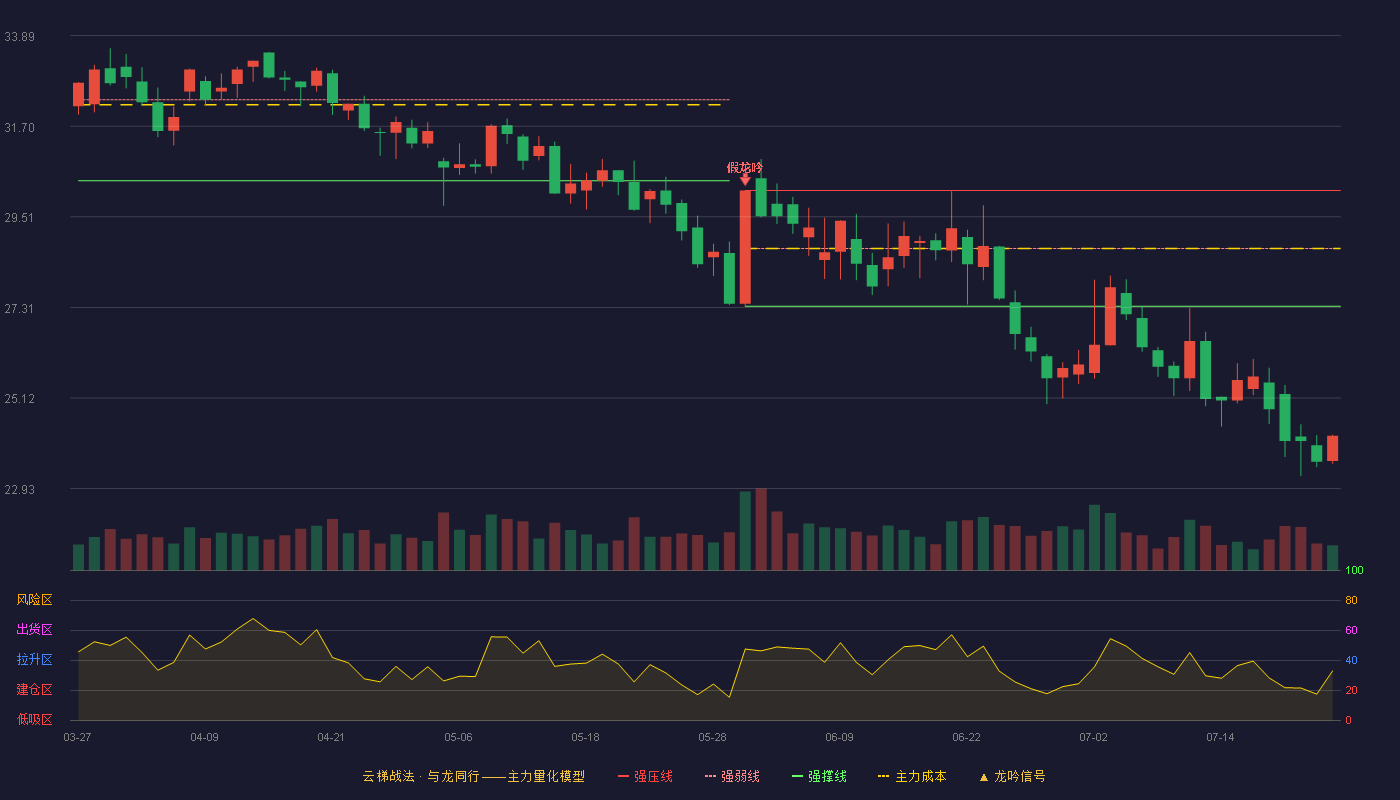Click the 龙吟信号 triangle legend icon

[x=983, y=776]
